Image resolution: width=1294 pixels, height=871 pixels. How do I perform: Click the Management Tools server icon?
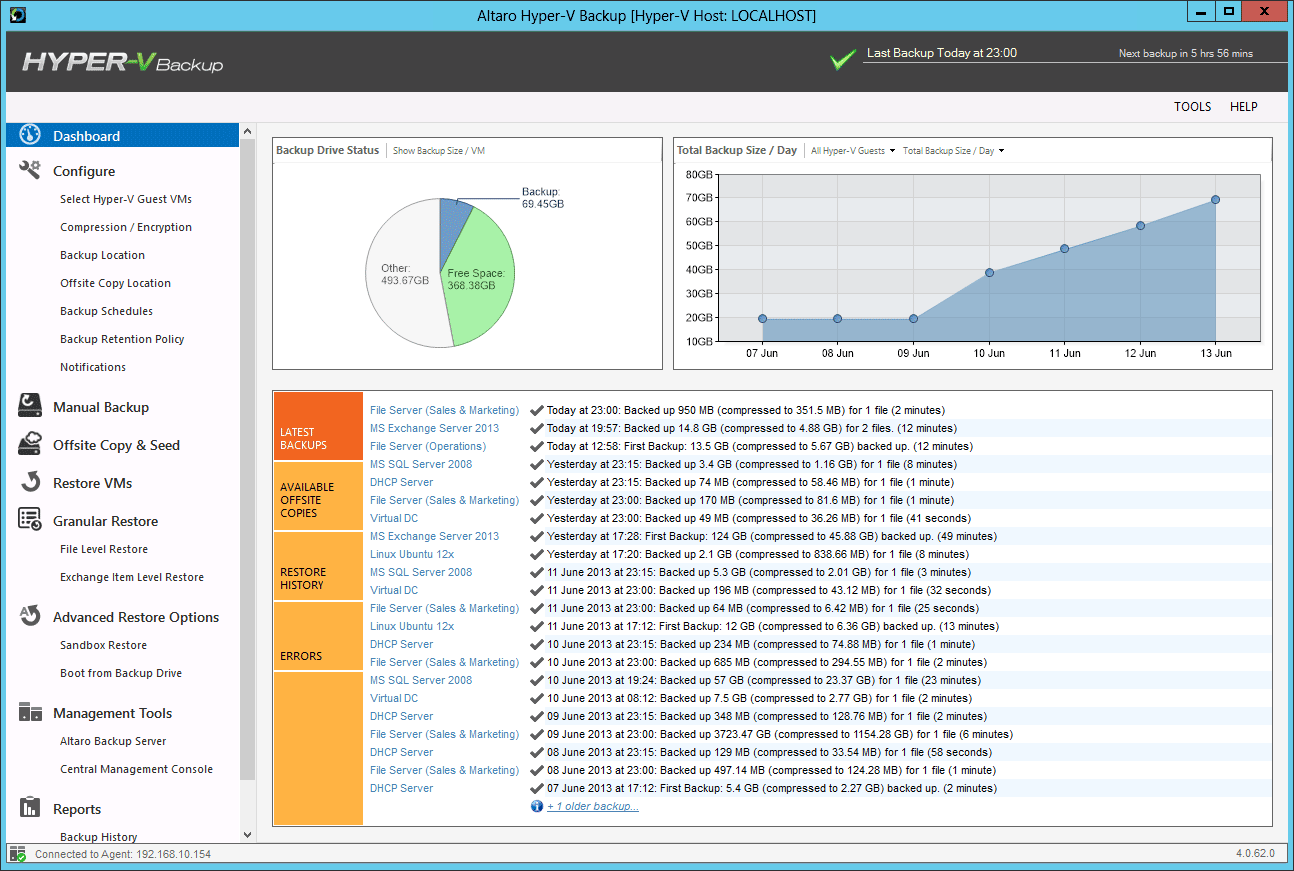tap(29, 712)
